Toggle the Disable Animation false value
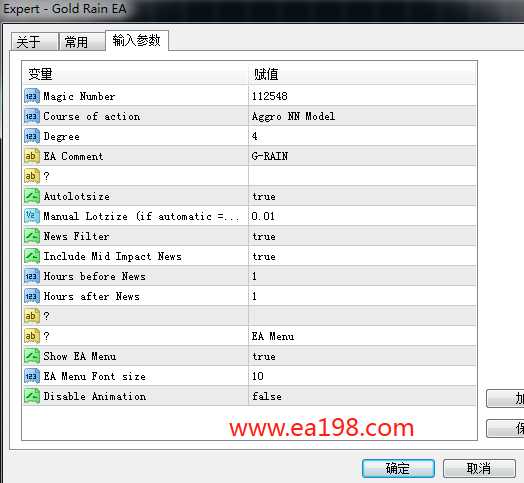This screenshot has width=524, height=483. [362, 396]
